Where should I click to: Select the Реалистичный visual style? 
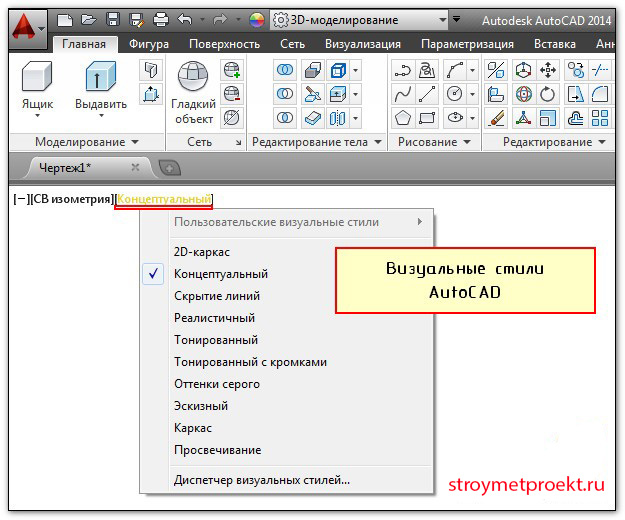214,318
